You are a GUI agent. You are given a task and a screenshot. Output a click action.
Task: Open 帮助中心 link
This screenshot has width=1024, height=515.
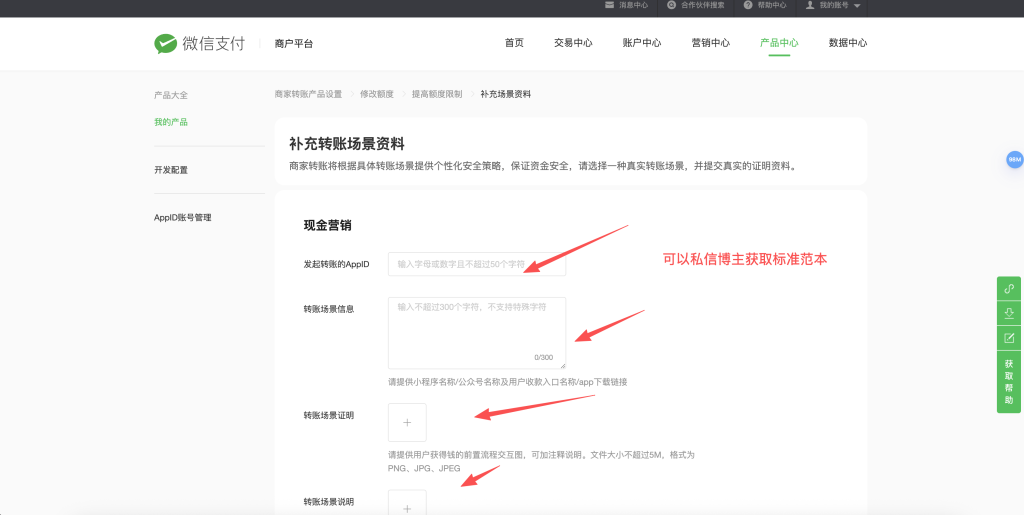click(772, 5)
